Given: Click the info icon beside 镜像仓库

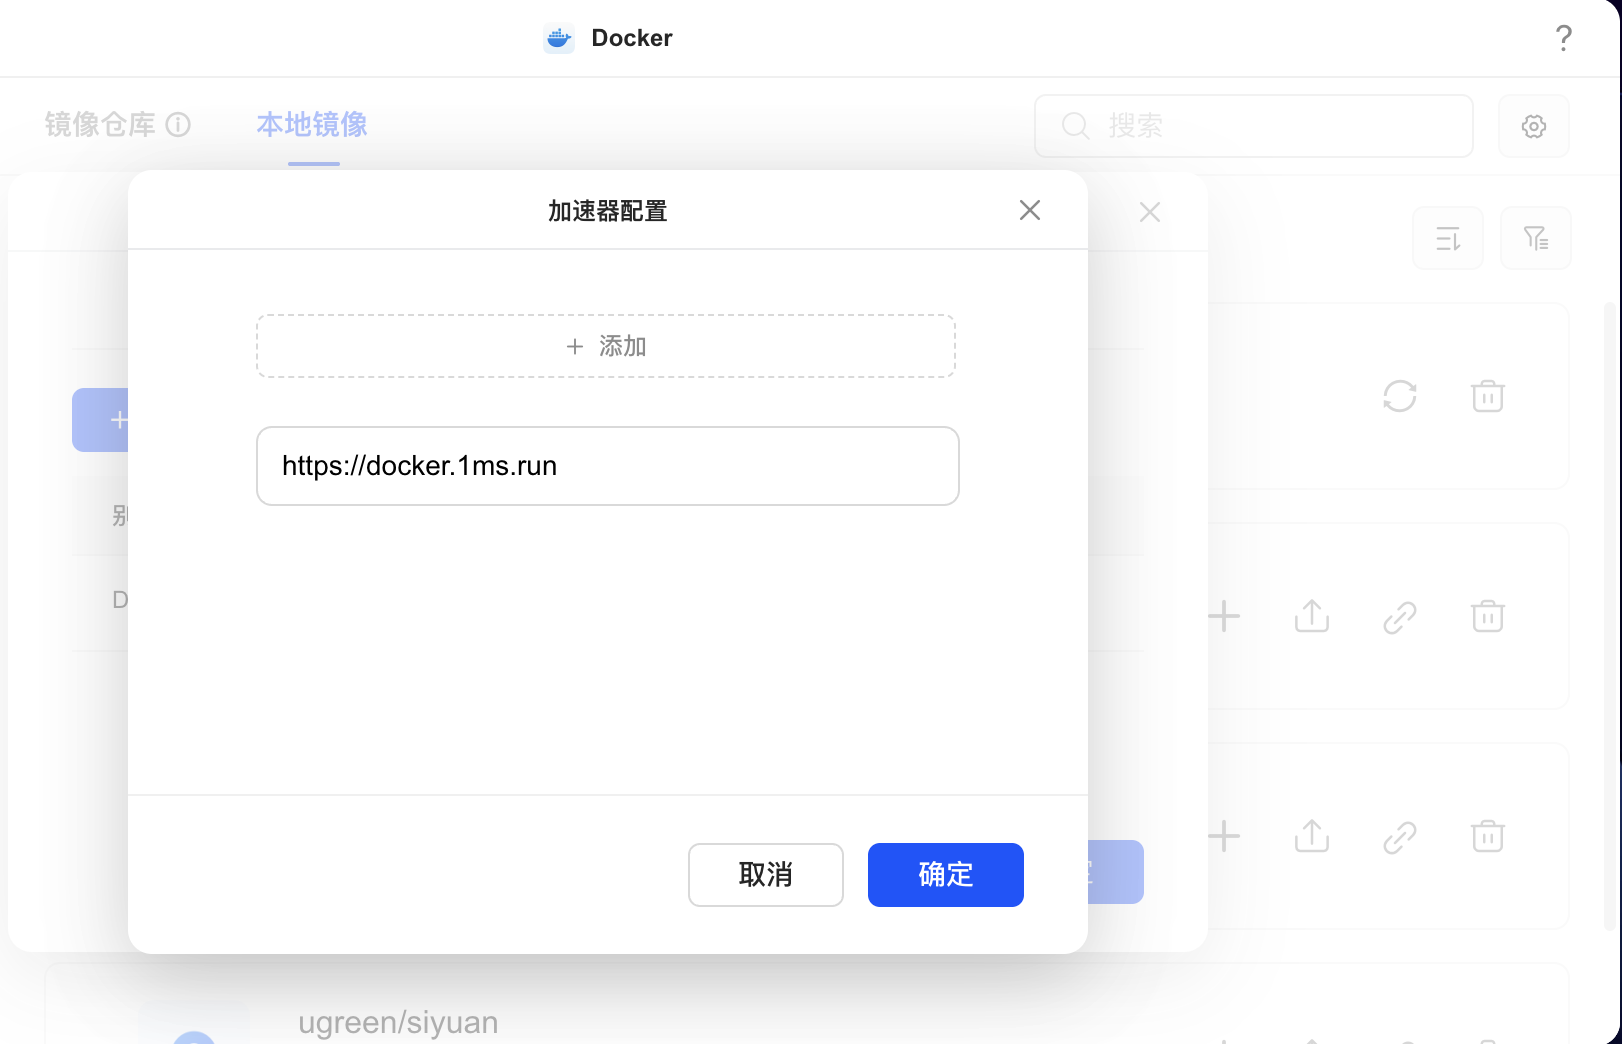Looking at the screenshot, I should click(x=178, y=125).
